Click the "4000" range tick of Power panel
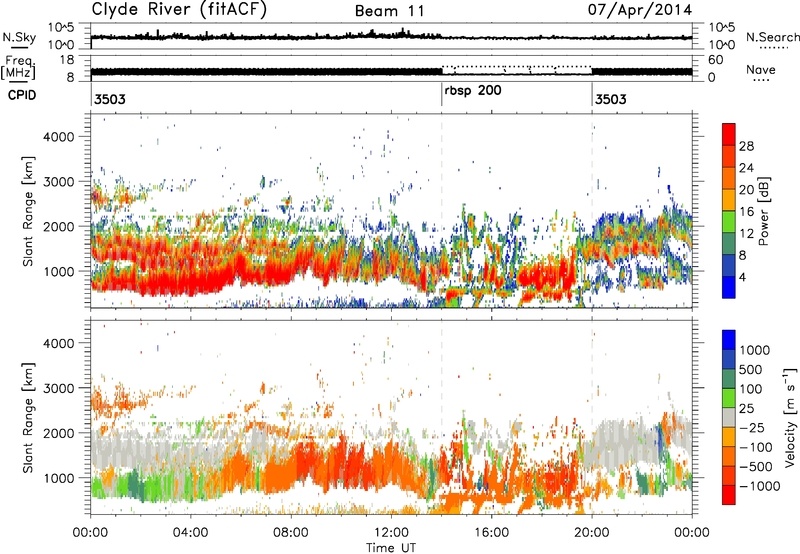 pyautogui.click(x=59, y=137)
